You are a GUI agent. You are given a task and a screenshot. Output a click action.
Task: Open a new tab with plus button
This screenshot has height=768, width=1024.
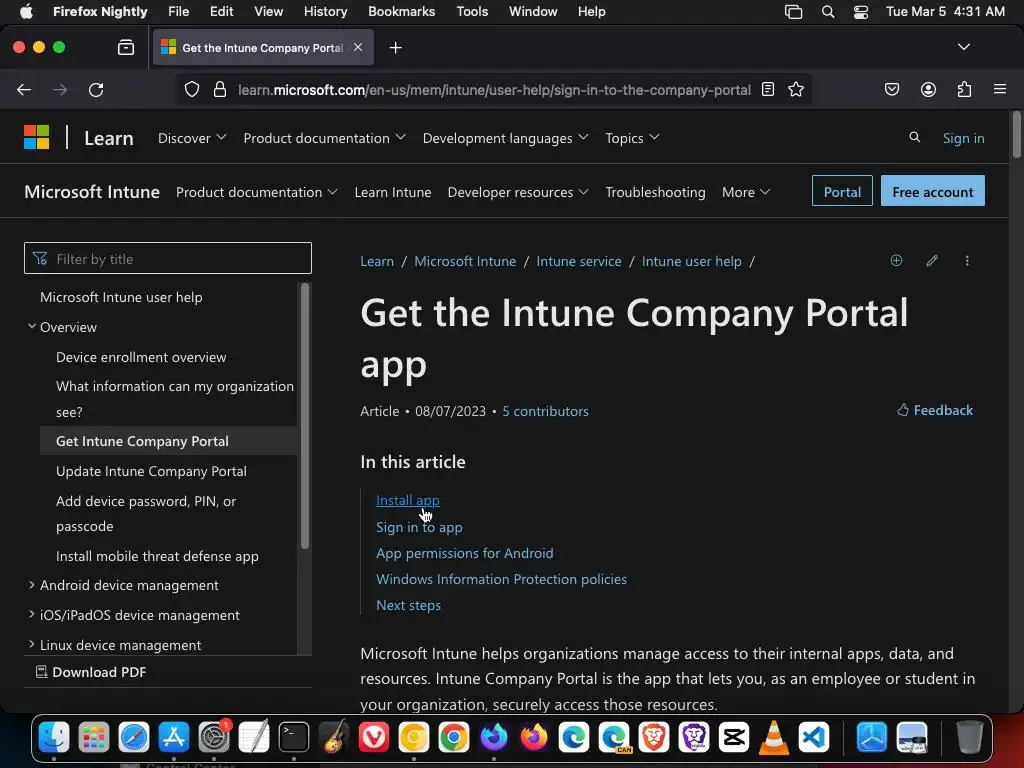[x=395, y=48]
